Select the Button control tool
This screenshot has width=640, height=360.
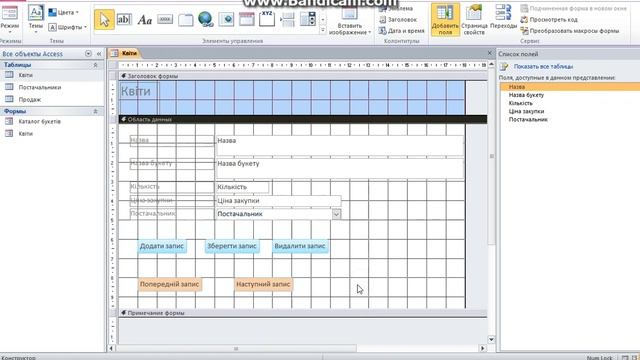pyautogui.click(x=165, y=19)
